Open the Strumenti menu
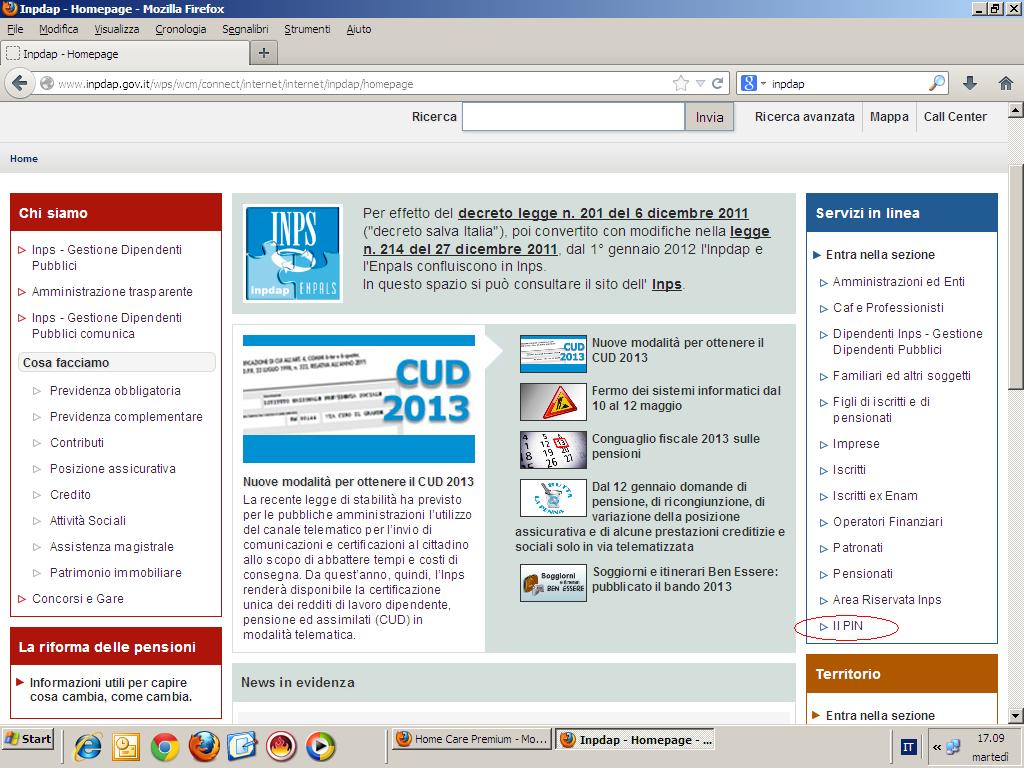 (307, 29)
